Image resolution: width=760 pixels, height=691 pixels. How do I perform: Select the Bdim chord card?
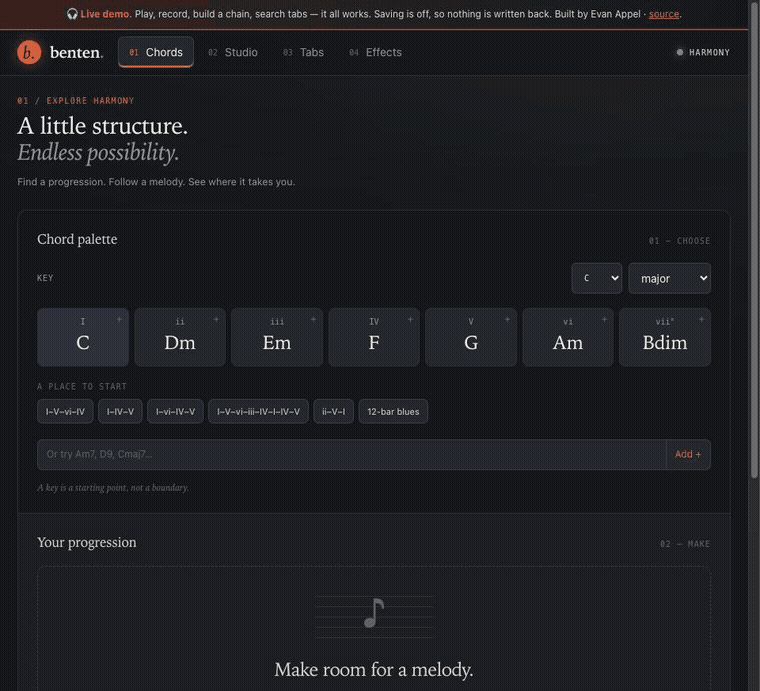pyautogui.click(x=665, y=337)
